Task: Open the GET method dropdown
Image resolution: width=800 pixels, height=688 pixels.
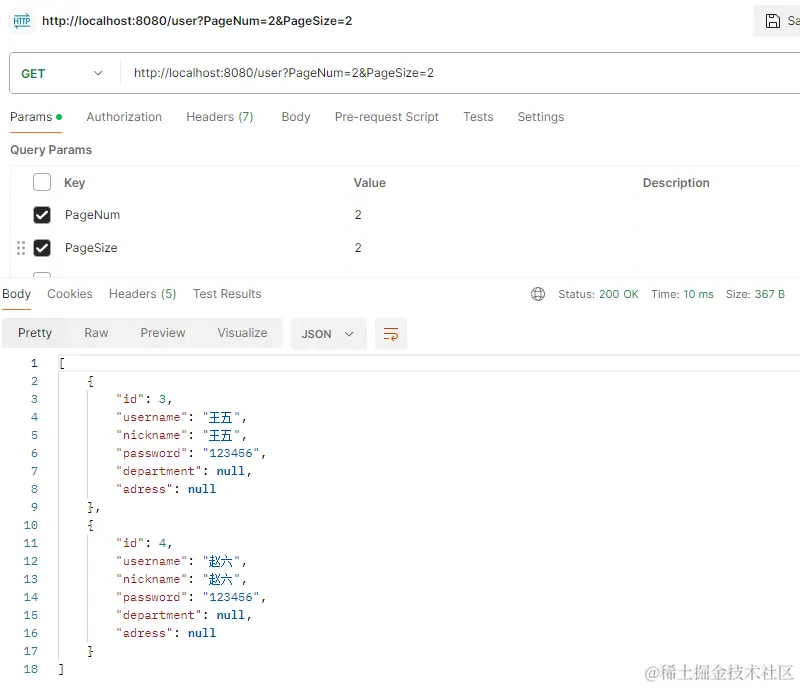Action: (x=62, y=73)
